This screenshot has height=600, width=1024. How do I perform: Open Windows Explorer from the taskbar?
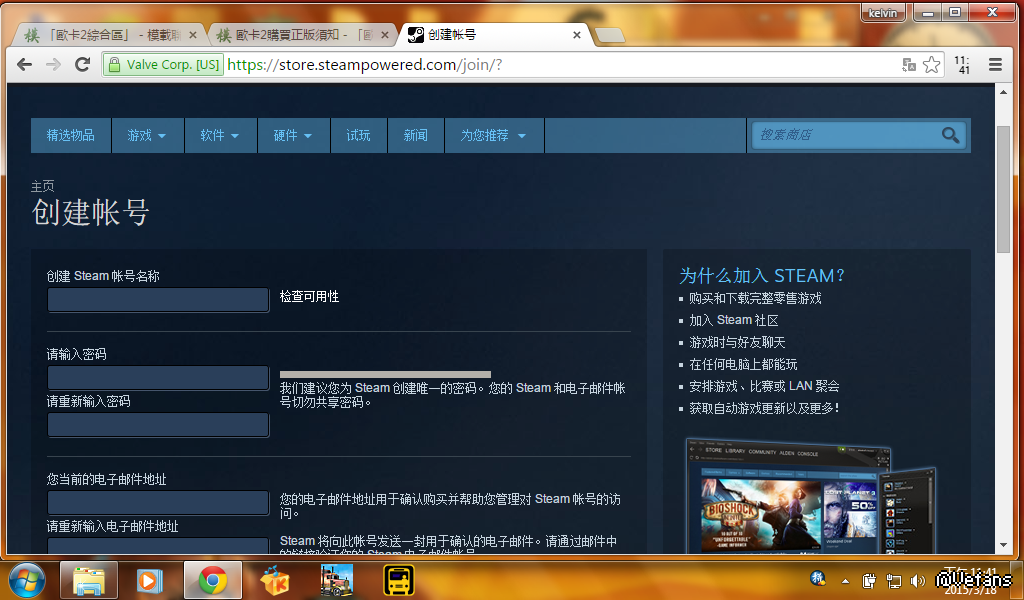[89, 580]
